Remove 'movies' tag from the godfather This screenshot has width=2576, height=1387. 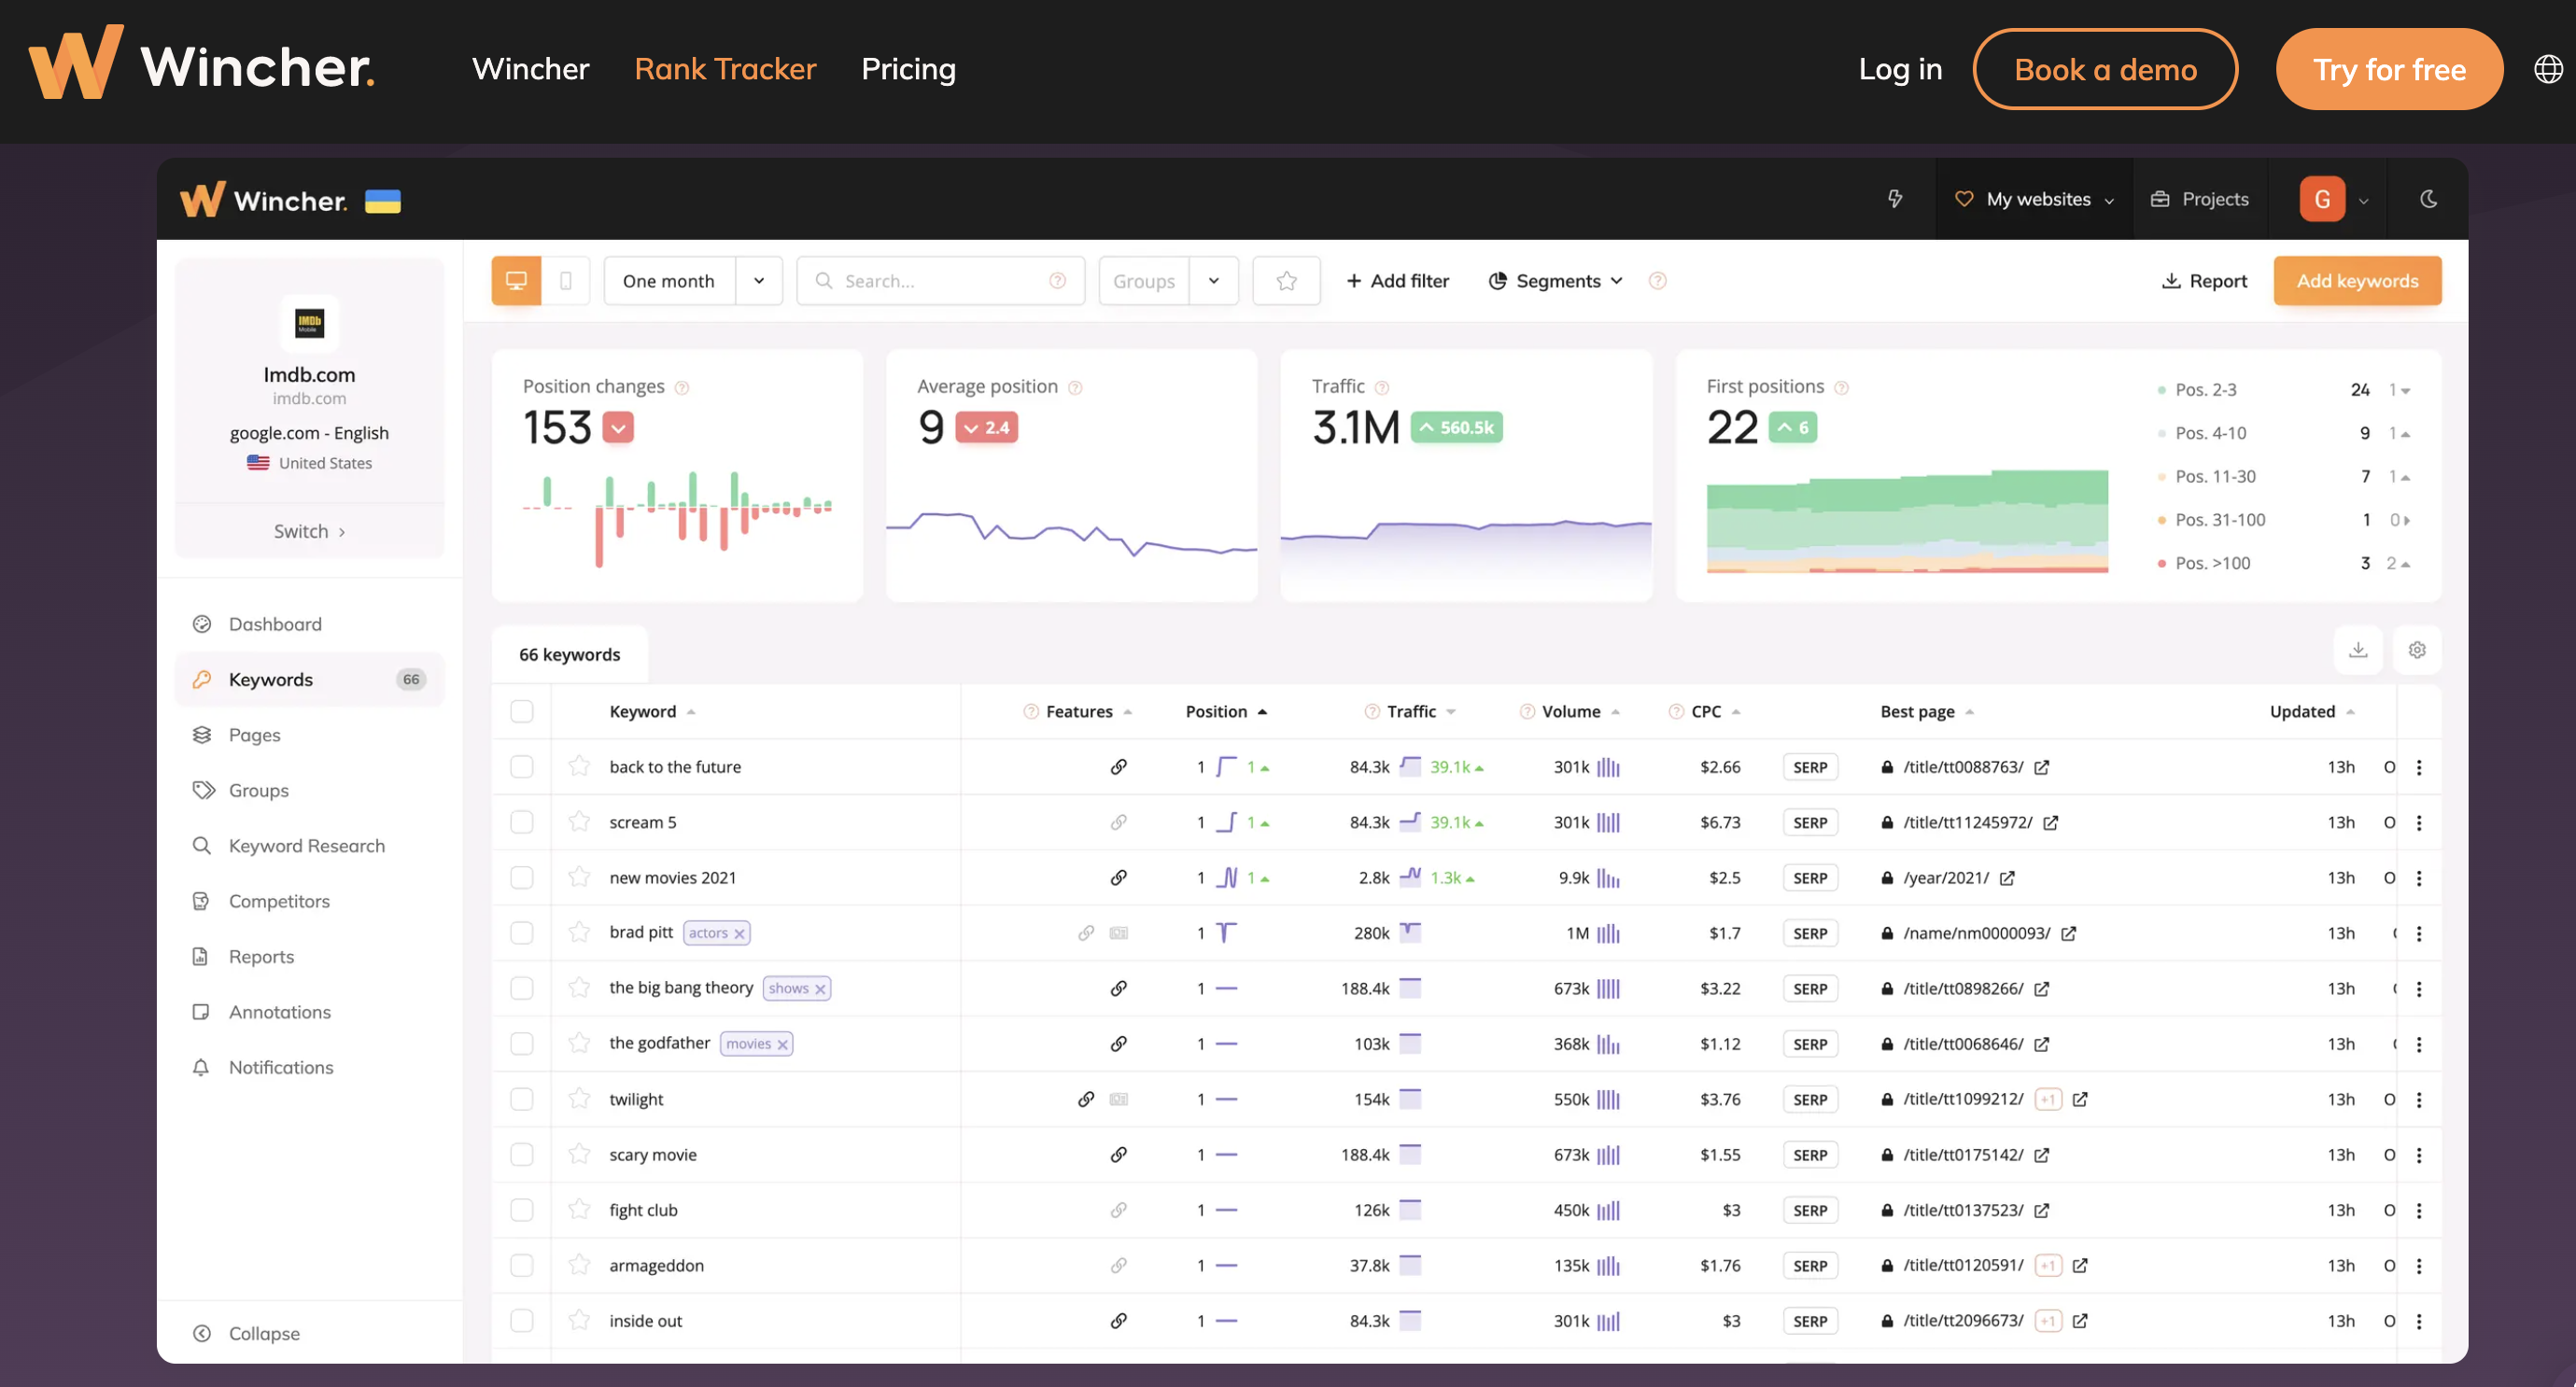click(x=783, y=1045)
